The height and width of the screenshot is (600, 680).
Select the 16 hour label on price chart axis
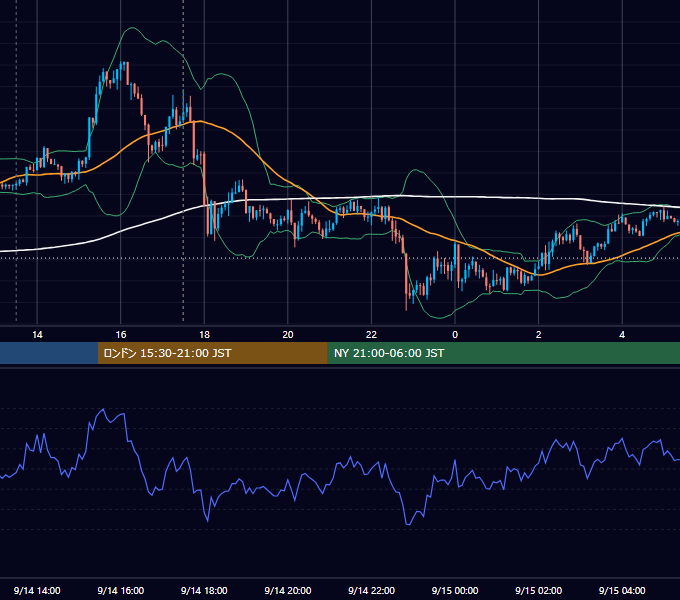click(121, 335)
